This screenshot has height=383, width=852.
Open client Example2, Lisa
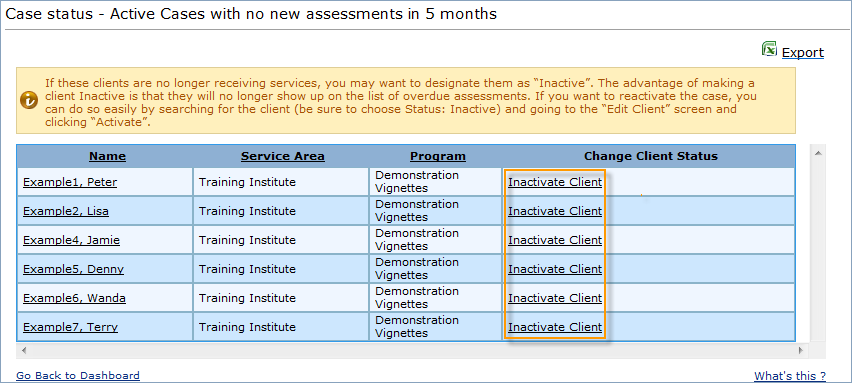pos(66,211)
